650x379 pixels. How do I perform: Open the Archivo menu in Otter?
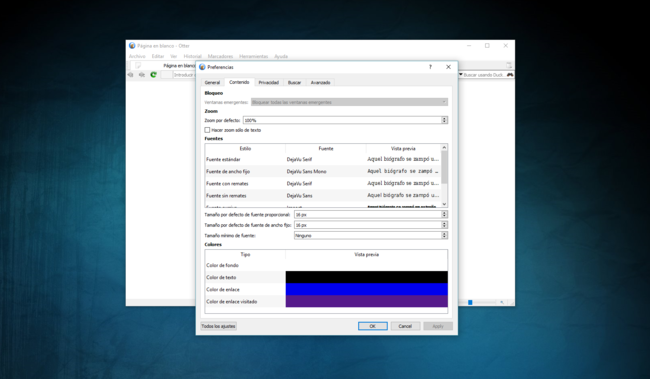(x=137, y=56)
